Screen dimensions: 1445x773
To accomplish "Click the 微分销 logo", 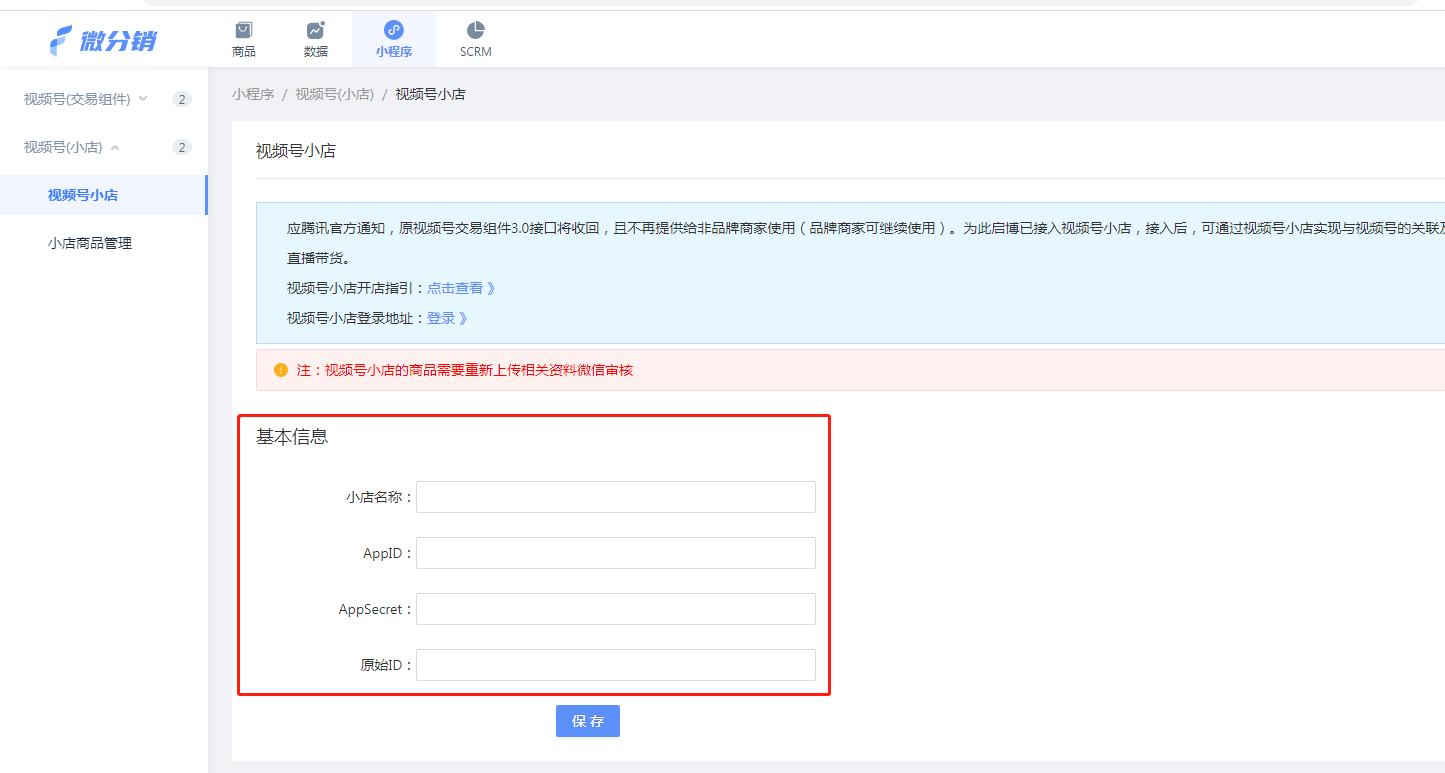I will point(102,40).
